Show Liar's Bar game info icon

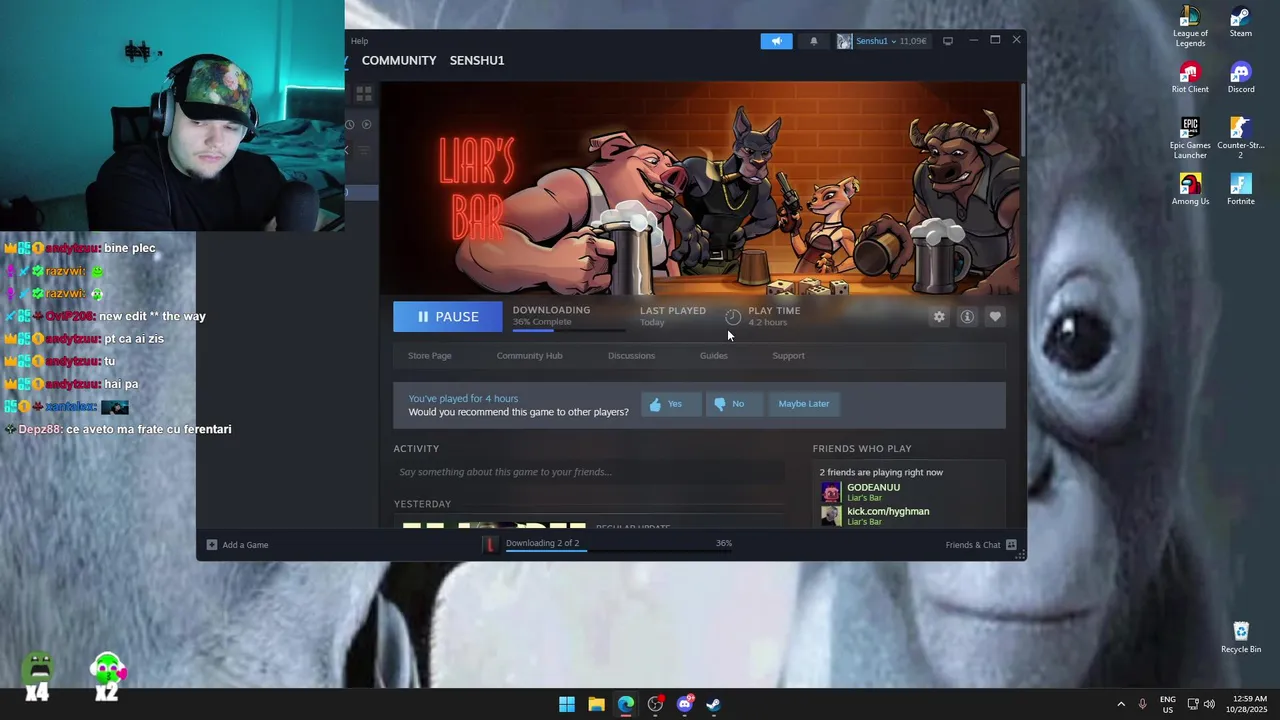[x=967, y=317]
